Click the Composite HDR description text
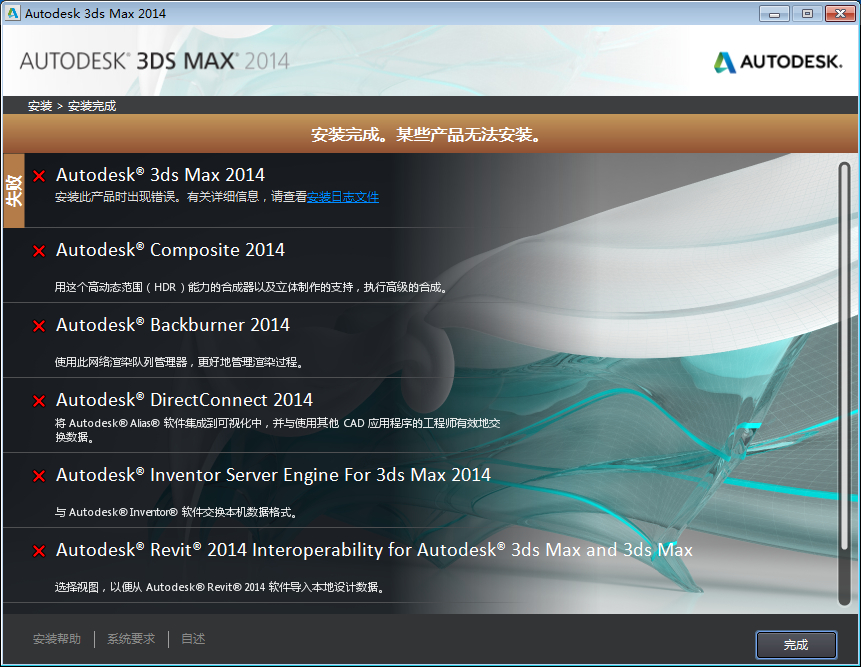 252,287
